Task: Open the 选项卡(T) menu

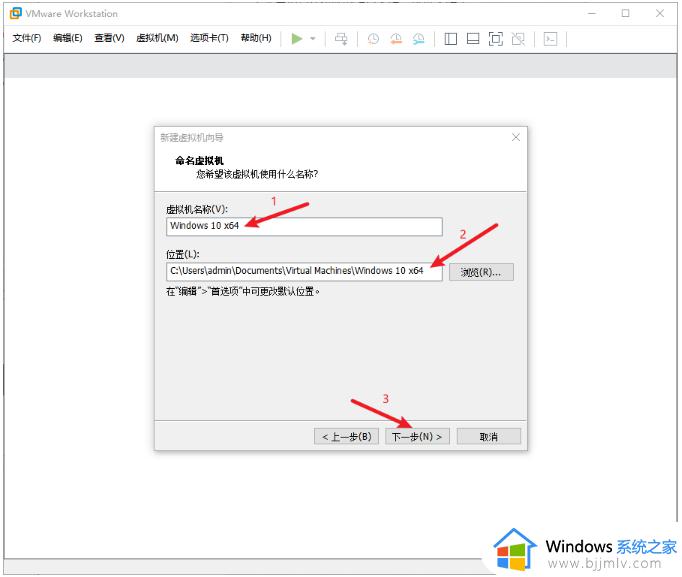Action: coord(209,38)
